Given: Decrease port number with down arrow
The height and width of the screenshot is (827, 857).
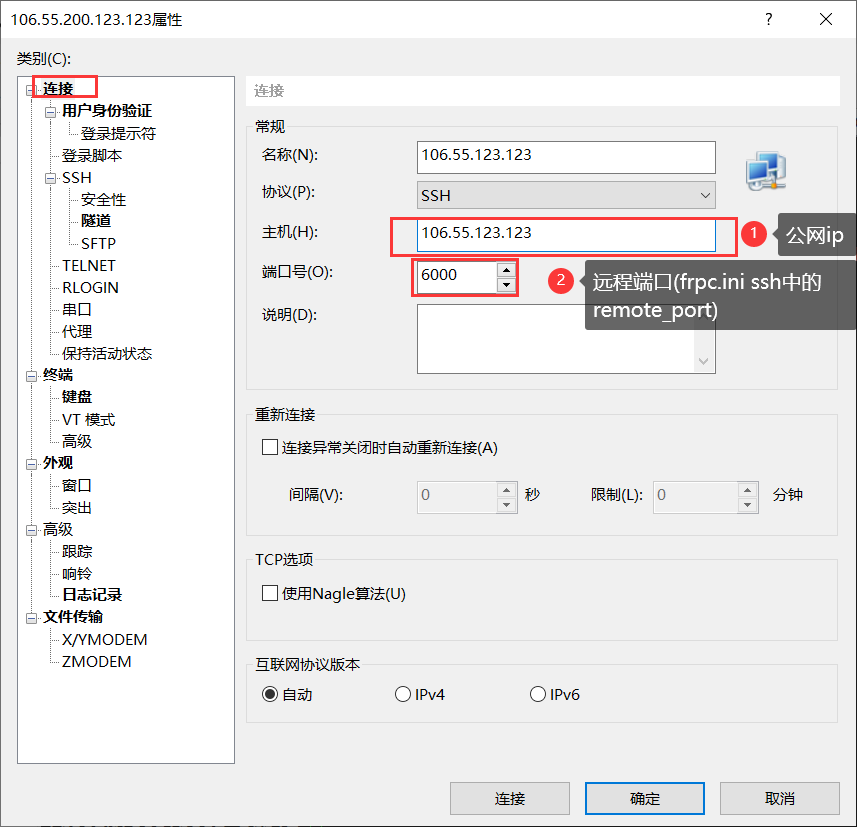Looking at the screenshot, I should [507, 285].
